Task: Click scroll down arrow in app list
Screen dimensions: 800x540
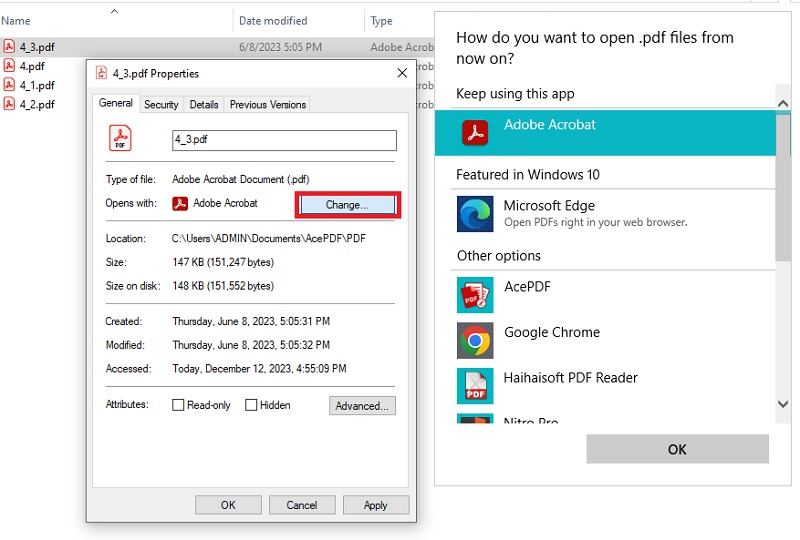Action: [783, 404]
